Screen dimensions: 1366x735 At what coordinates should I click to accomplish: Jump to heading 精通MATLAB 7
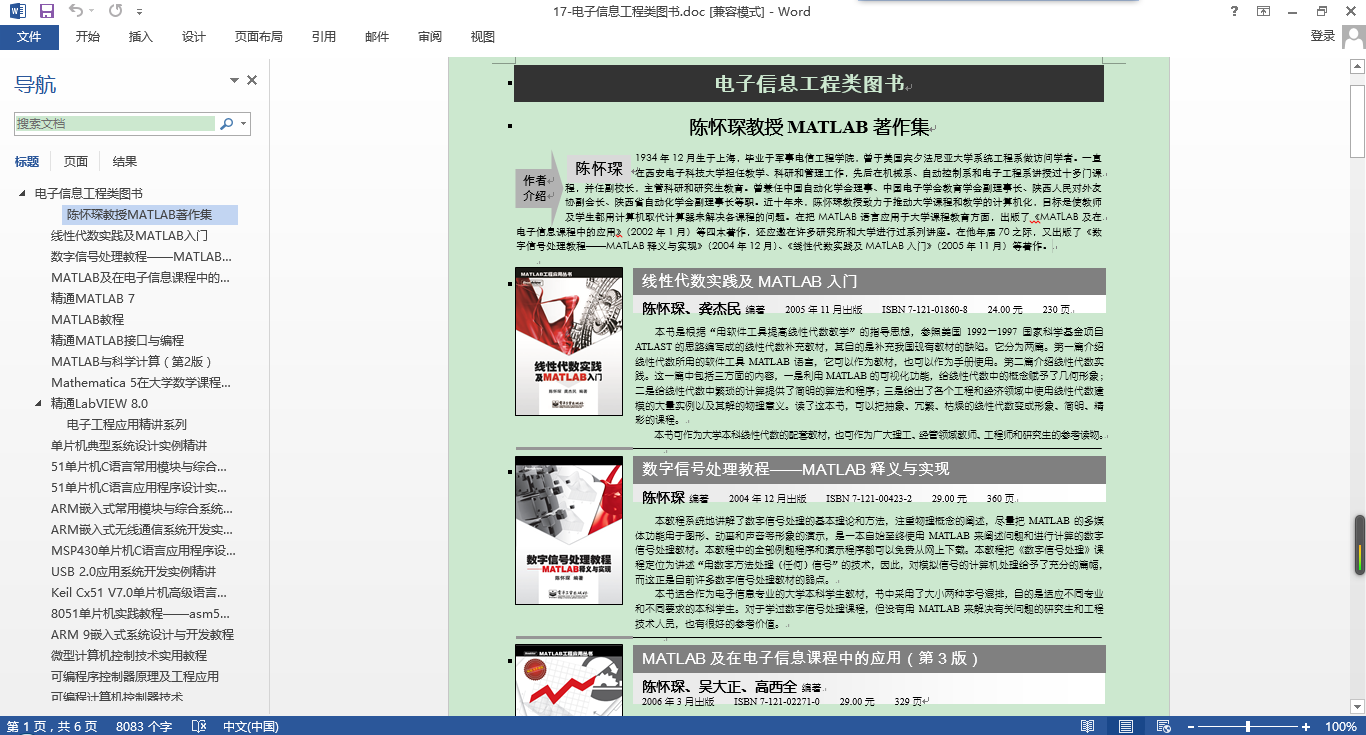pyautogui.click(x=93, y=298)
